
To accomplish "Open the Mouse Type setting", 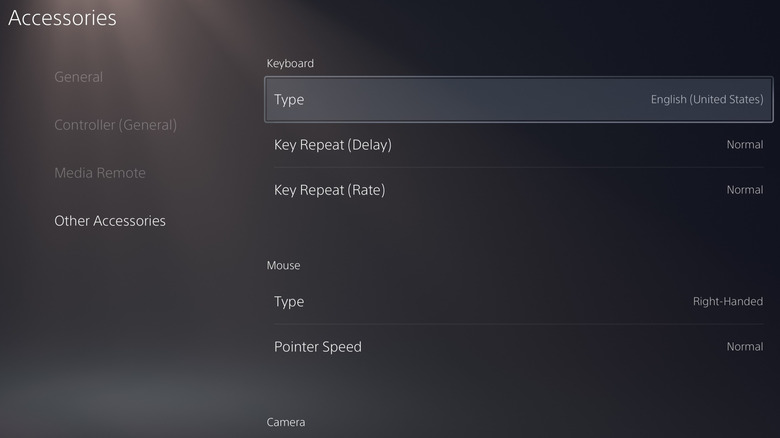I will pos(518,302).
